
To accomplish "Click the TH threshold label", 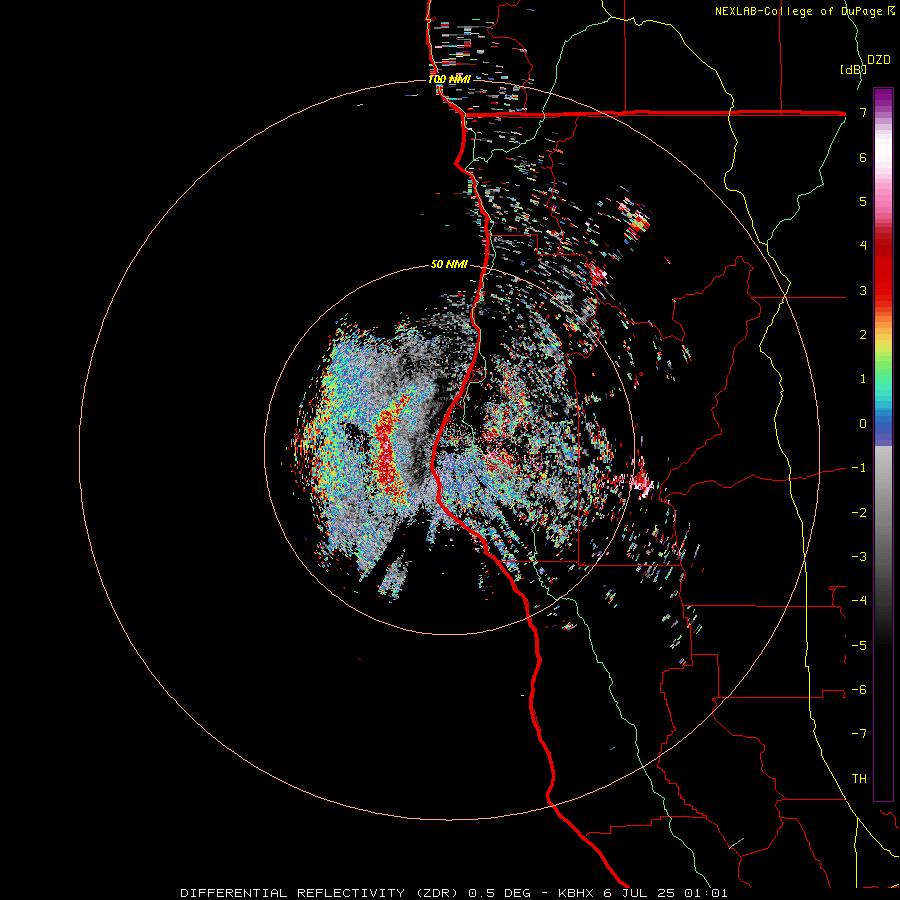I will [x=859, y=779].
